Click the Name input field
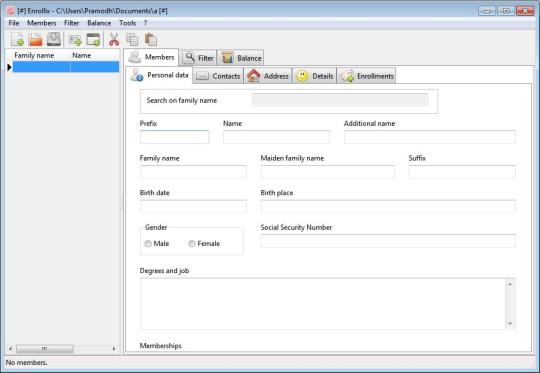 pos(276,137)
